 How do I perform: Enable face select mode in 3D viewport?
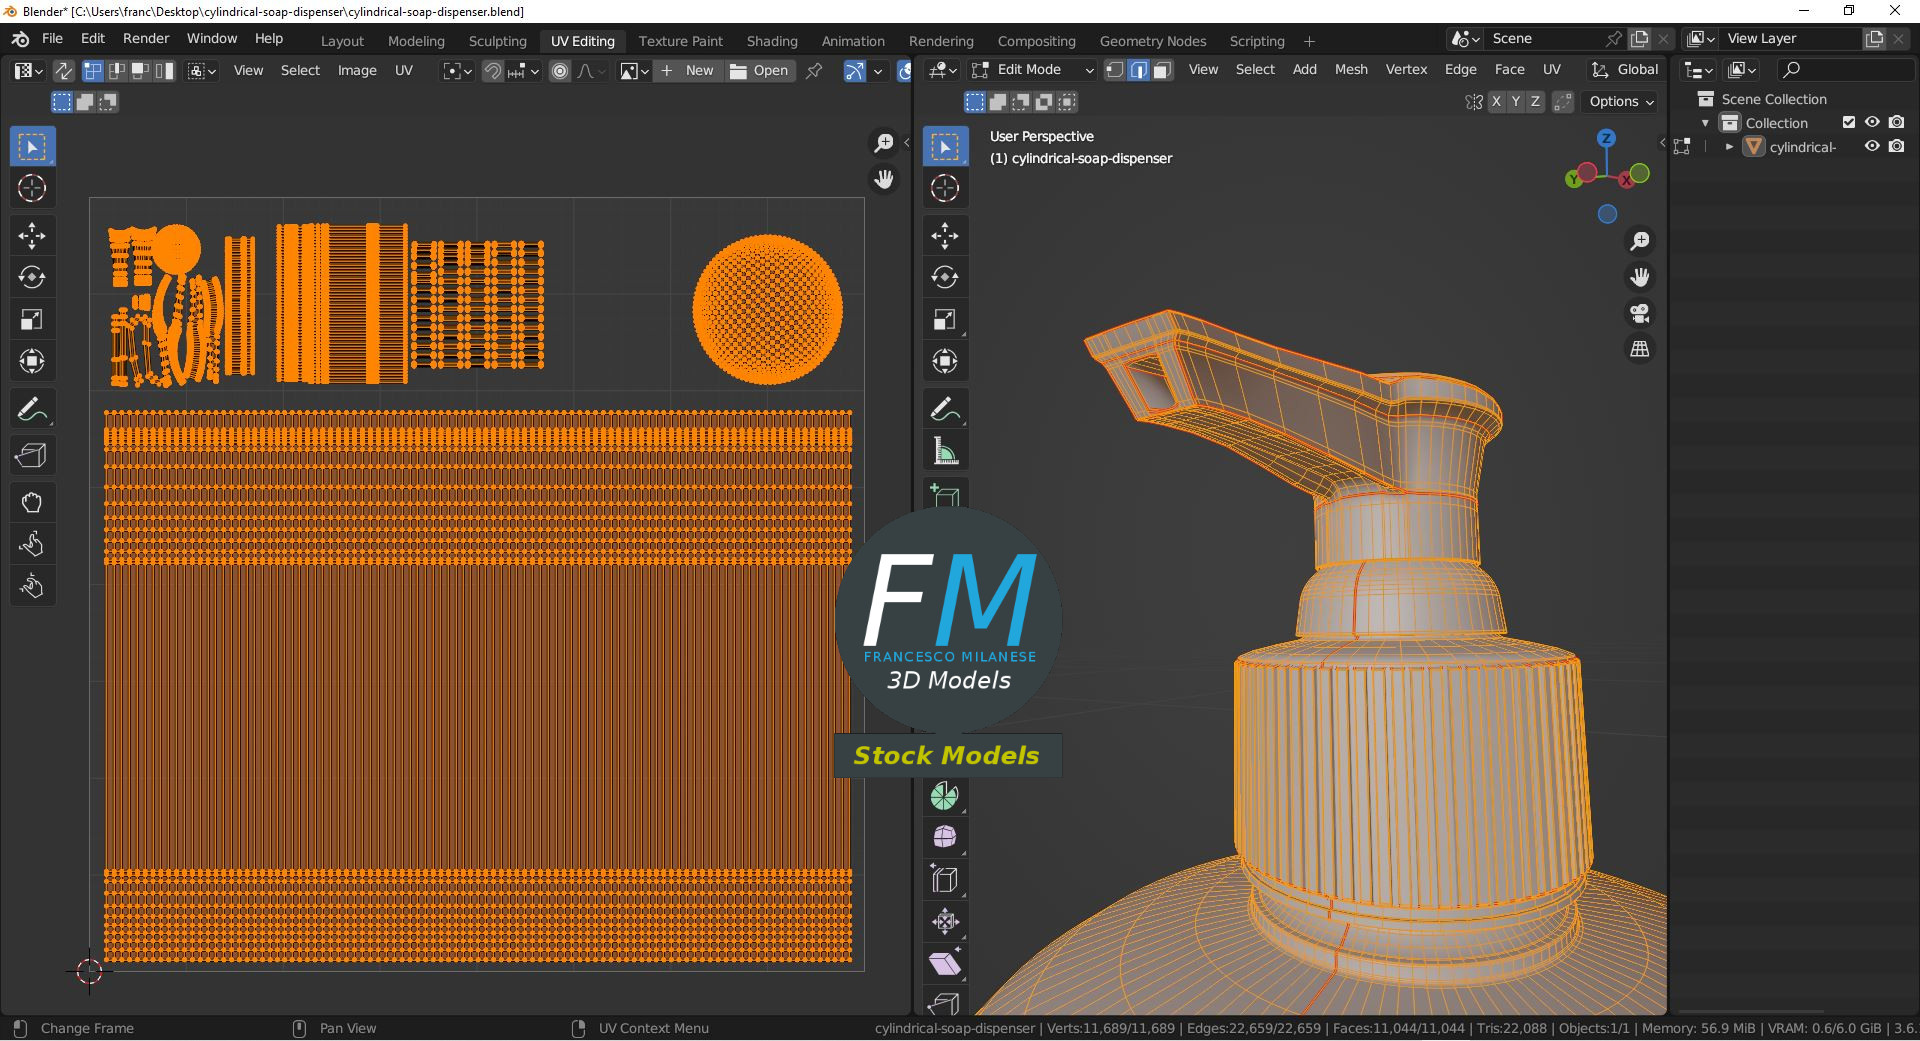pyautogui.click(x=1162, y=70)
